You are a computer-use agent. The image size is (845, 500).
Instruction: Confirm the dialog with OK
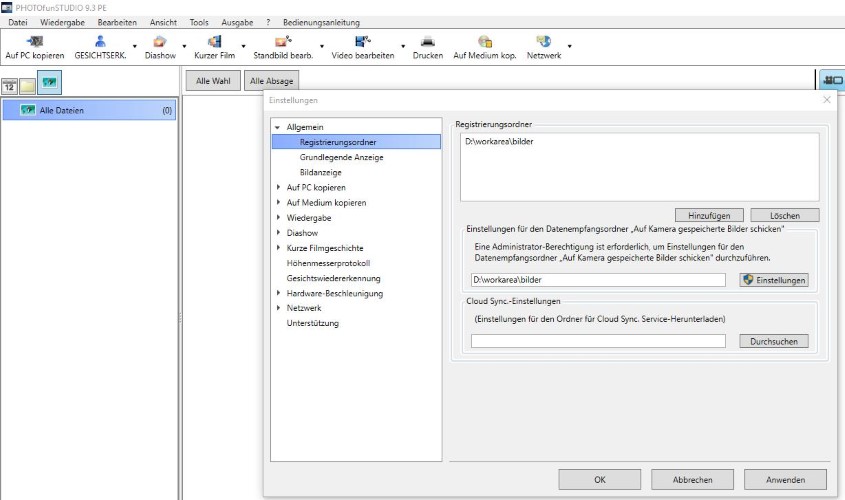(x=600, y=480)
